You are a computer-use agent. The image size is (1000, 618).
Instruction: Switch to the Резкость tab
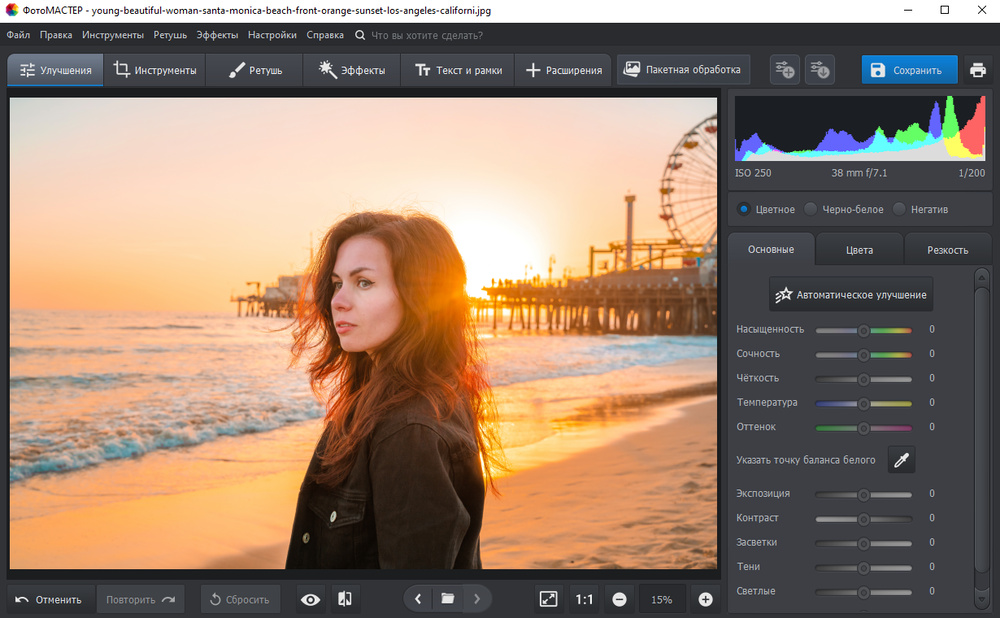point(946,249)
